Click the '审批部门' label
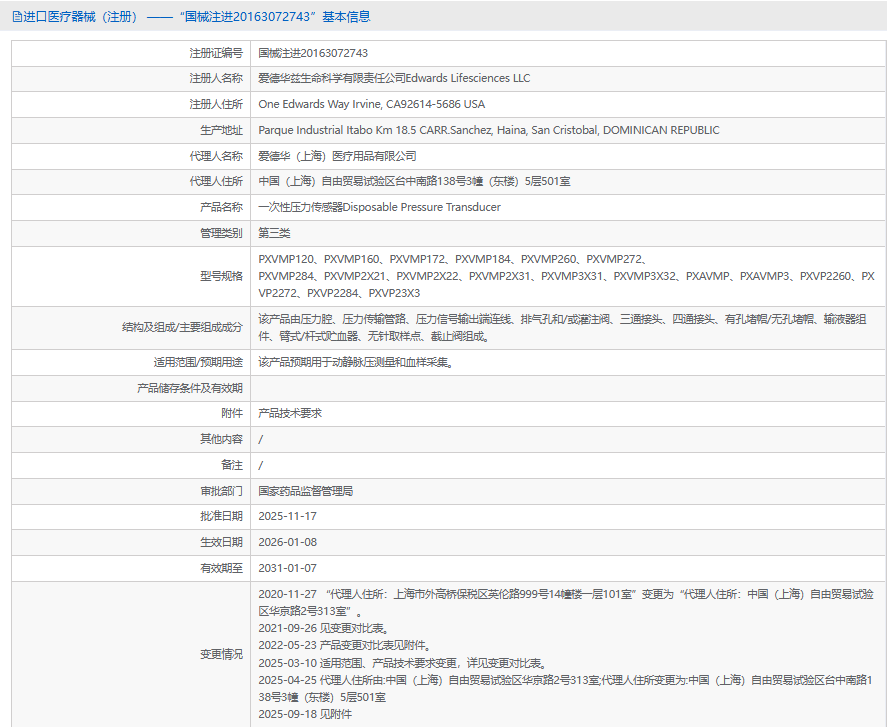The height and width of the screenshot is (727, 887). (x=221, y=491)
